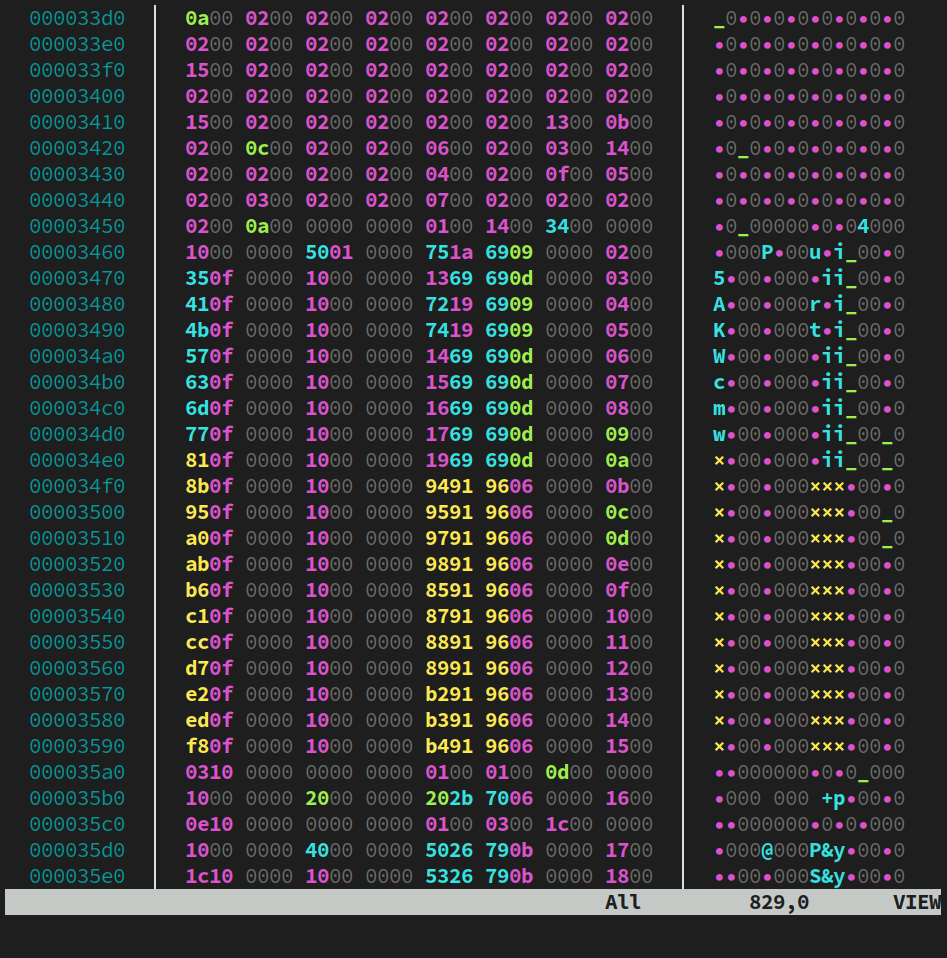Click the hex value b491
Image resolution: width=947 pixels, height=958 pixels.
click(449, 746)
